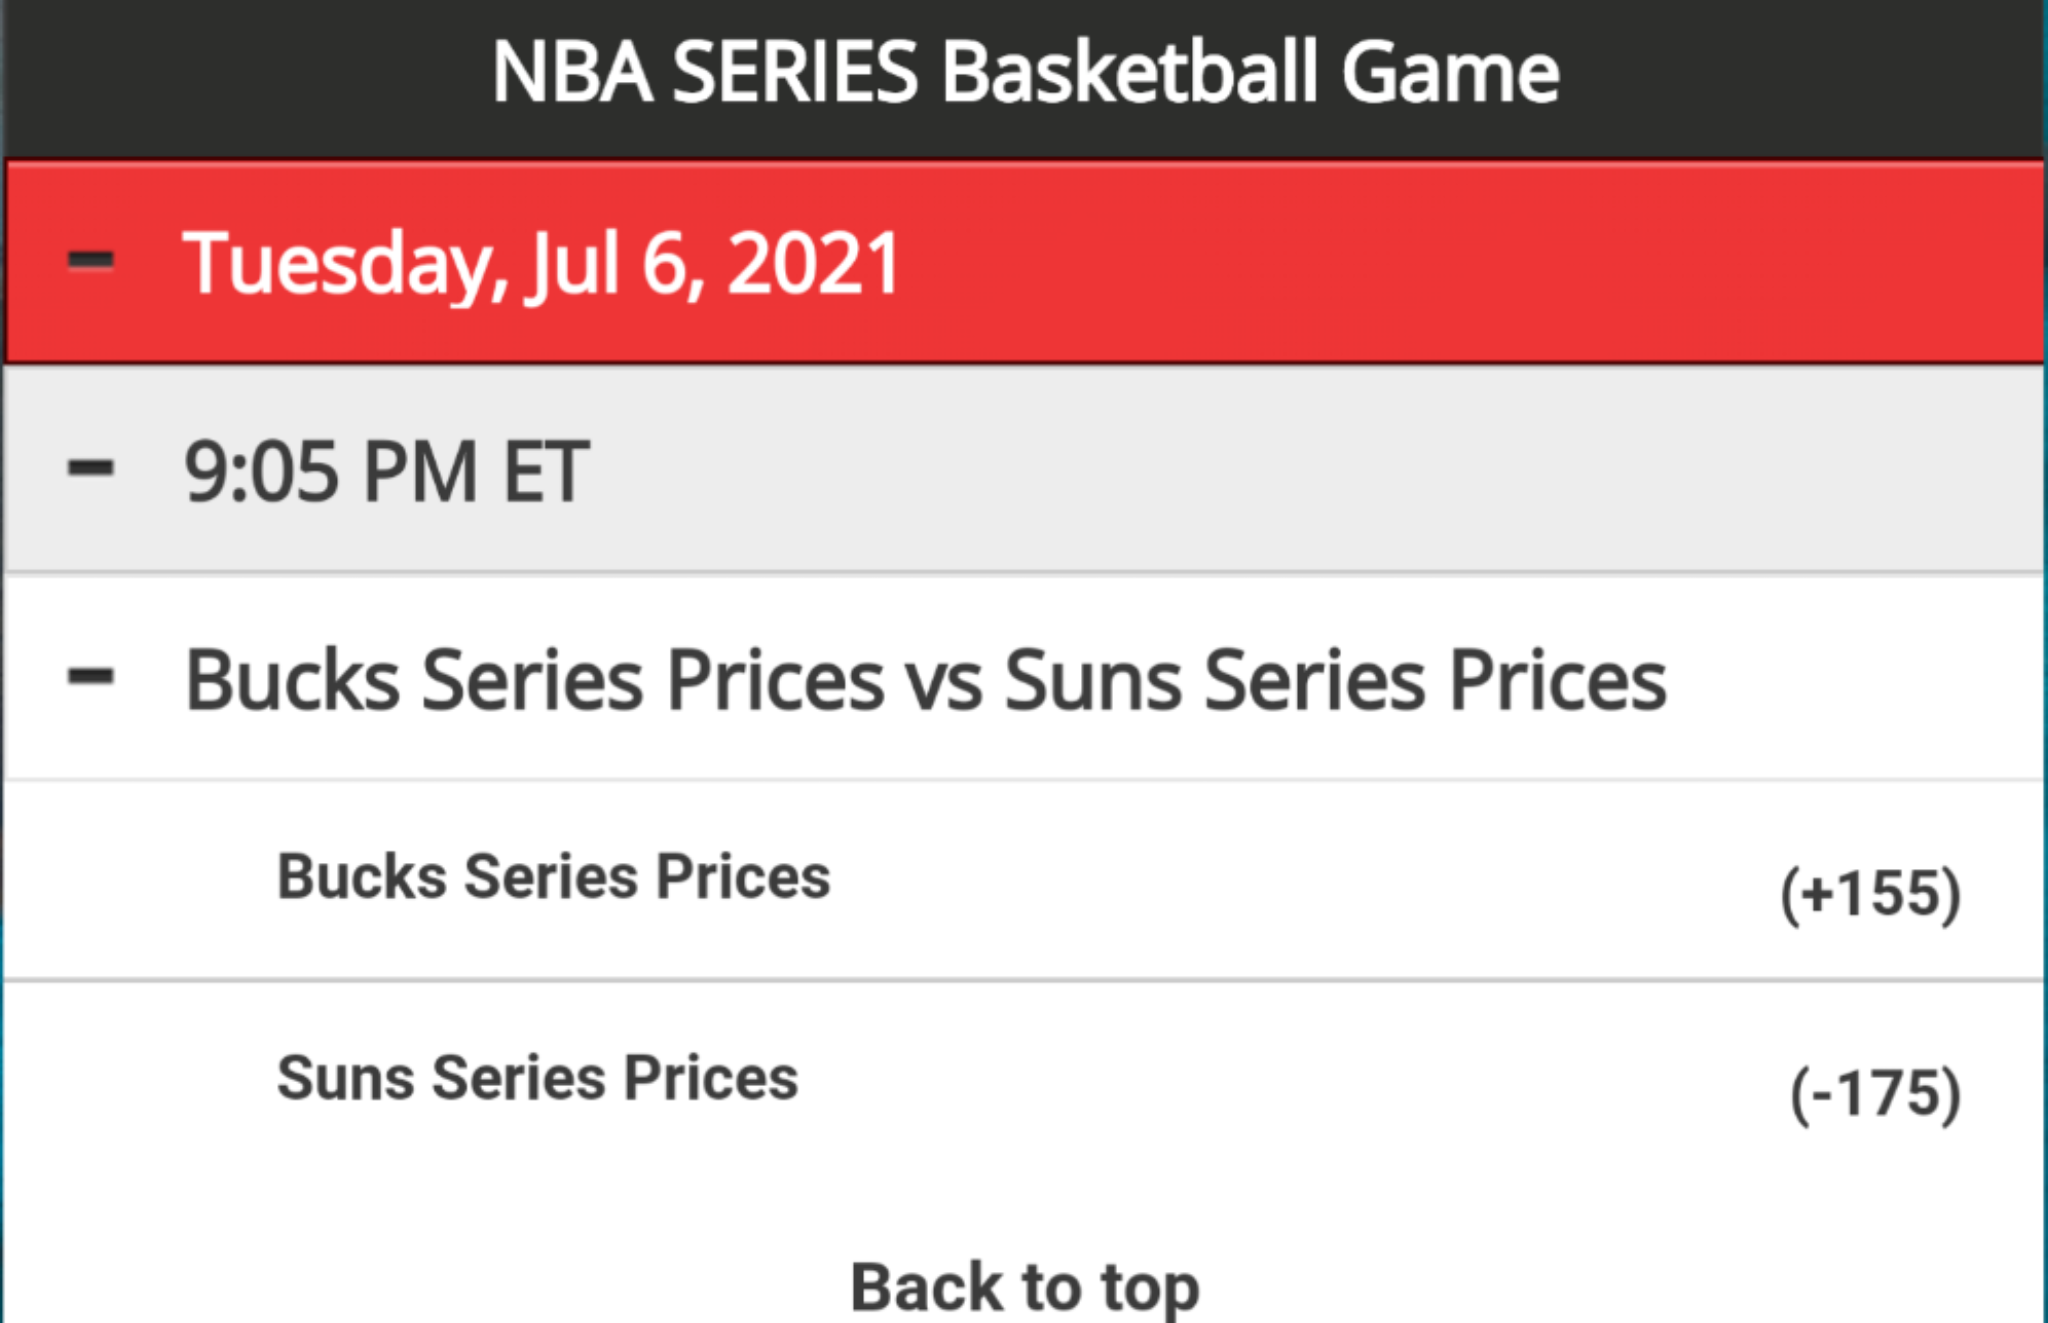Collapse the 9:05 PM ET time group
Viewport: 2048px width, 1323px height.
pos(1024,470)
